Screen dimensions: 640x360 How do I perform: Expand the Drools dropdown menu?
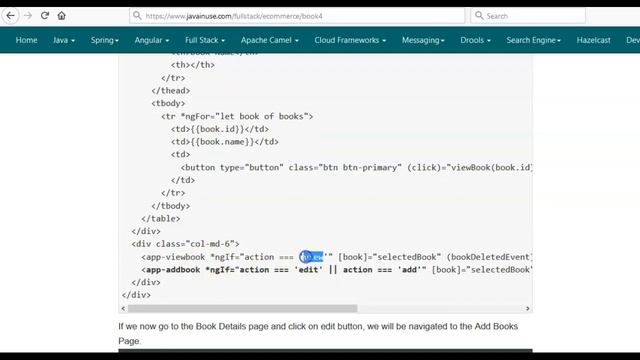point(476,40)
